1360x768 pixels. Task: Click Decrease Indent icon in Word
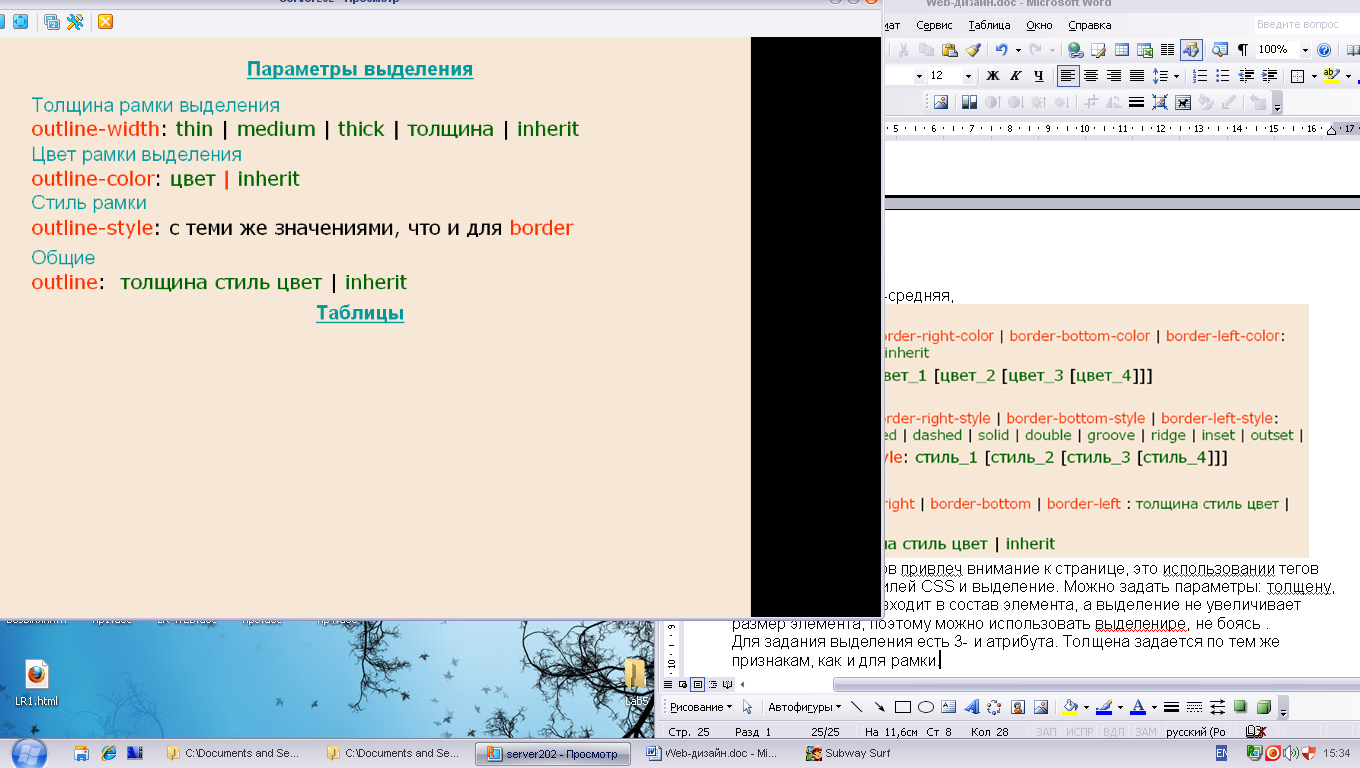(1246, 76)
